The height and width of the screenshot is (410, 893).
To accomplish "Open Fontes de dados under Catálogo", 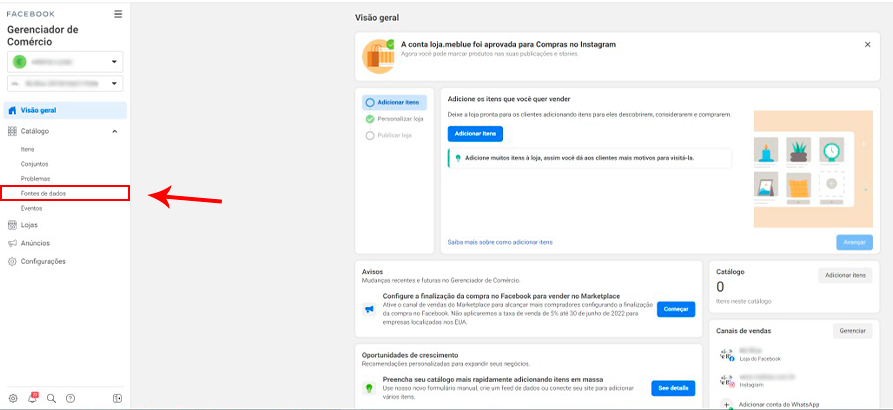I will [65, 194].
